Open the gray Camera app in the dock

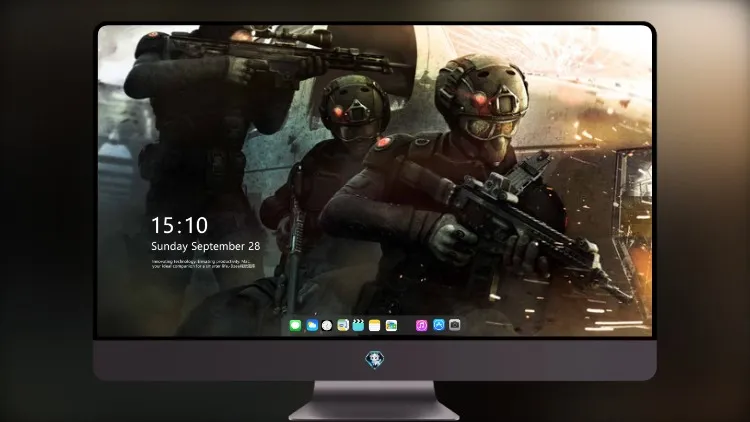(455, 325)
